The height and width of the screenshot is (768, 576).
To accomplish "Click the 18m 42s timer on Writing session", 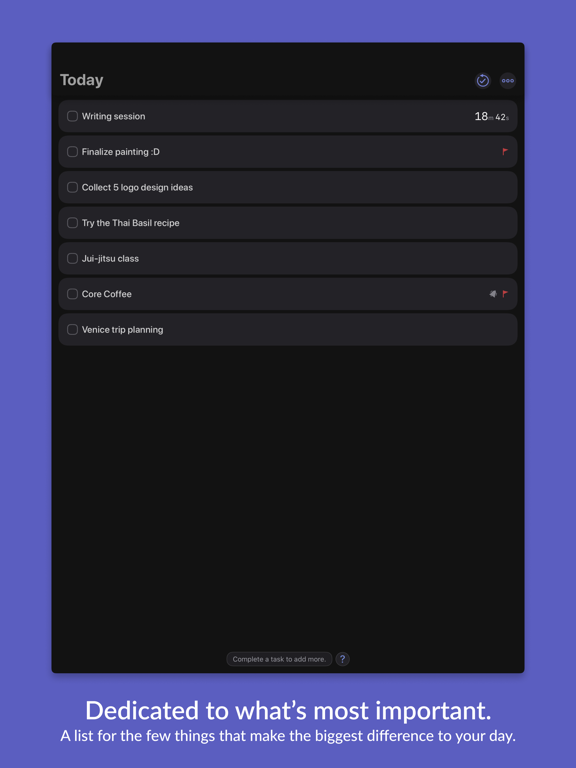I will point(491,117).
